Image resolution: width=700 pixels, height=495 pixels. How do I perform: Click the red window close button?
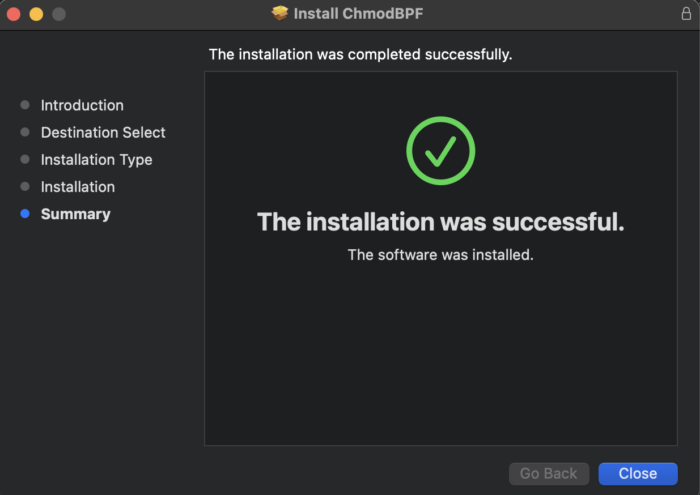pyautogui.click(x=14, y=14)
